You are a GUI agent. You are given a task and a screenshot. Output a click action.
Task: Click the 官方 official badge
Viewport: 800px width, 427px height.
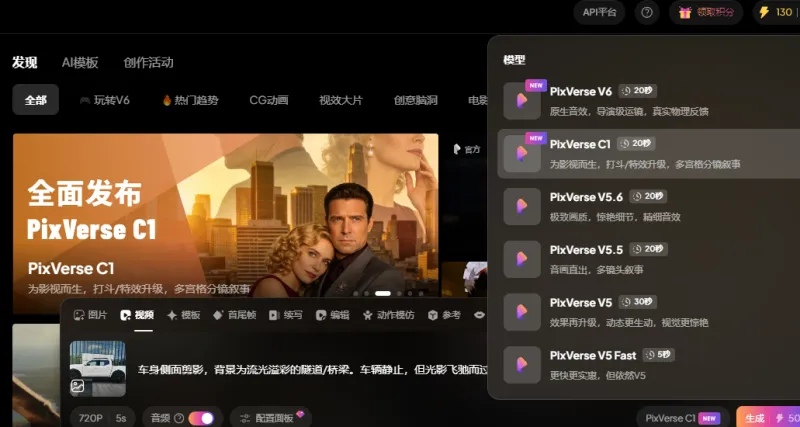coord(467,149)
